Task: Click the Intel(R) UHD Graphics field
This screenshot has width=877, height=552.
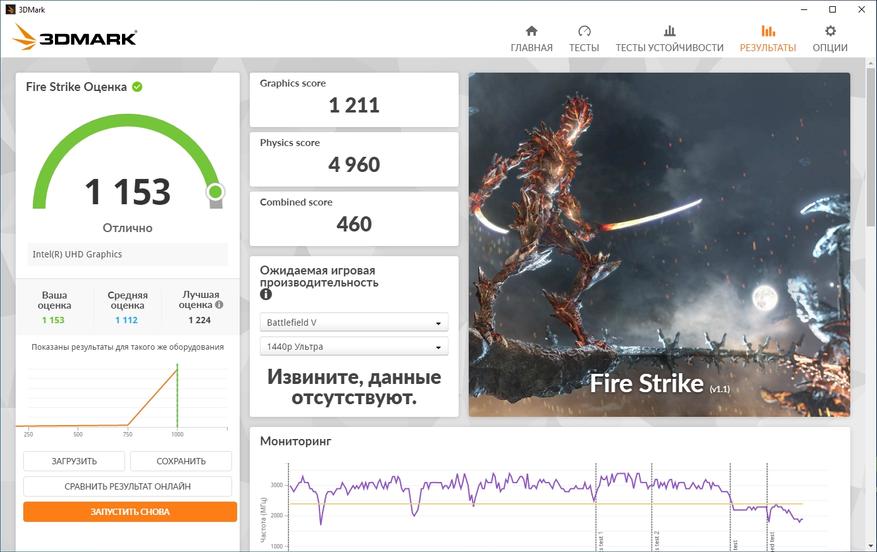Action: [x=128, y=254]
